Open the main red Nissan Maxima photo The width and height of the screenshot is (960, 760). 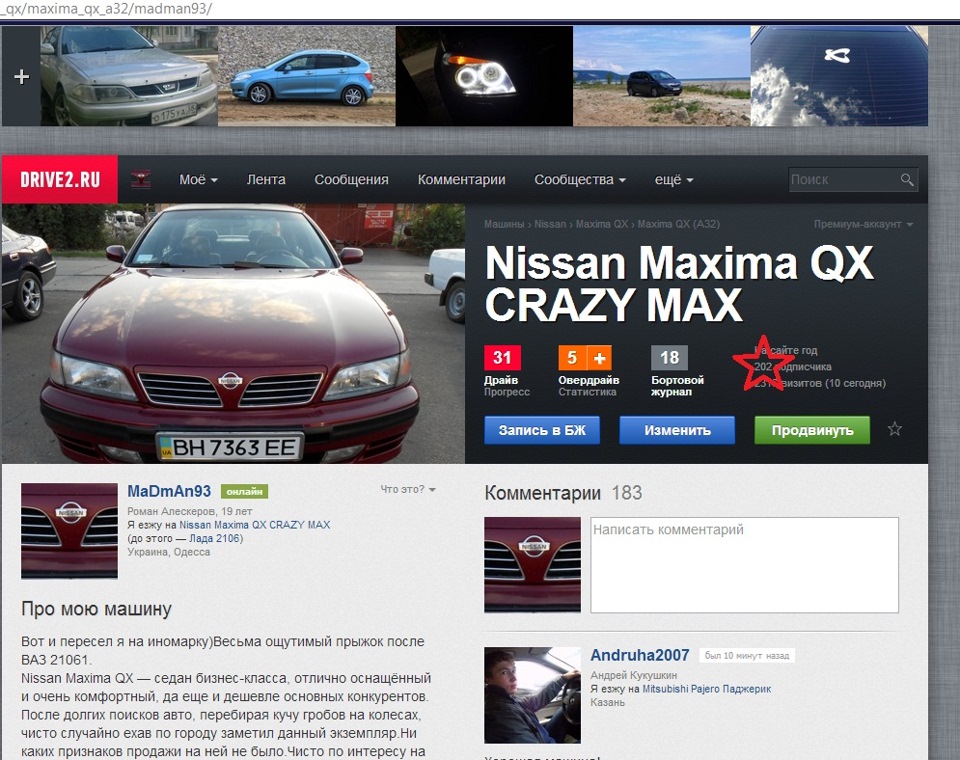pos(233,334)
